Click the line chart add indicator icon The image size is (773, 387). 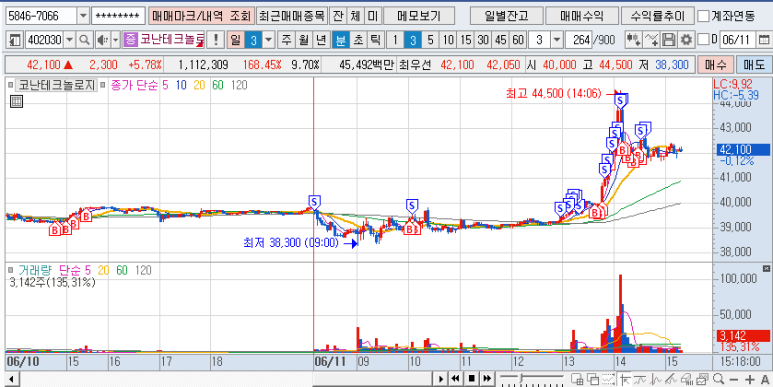[651, 40]
